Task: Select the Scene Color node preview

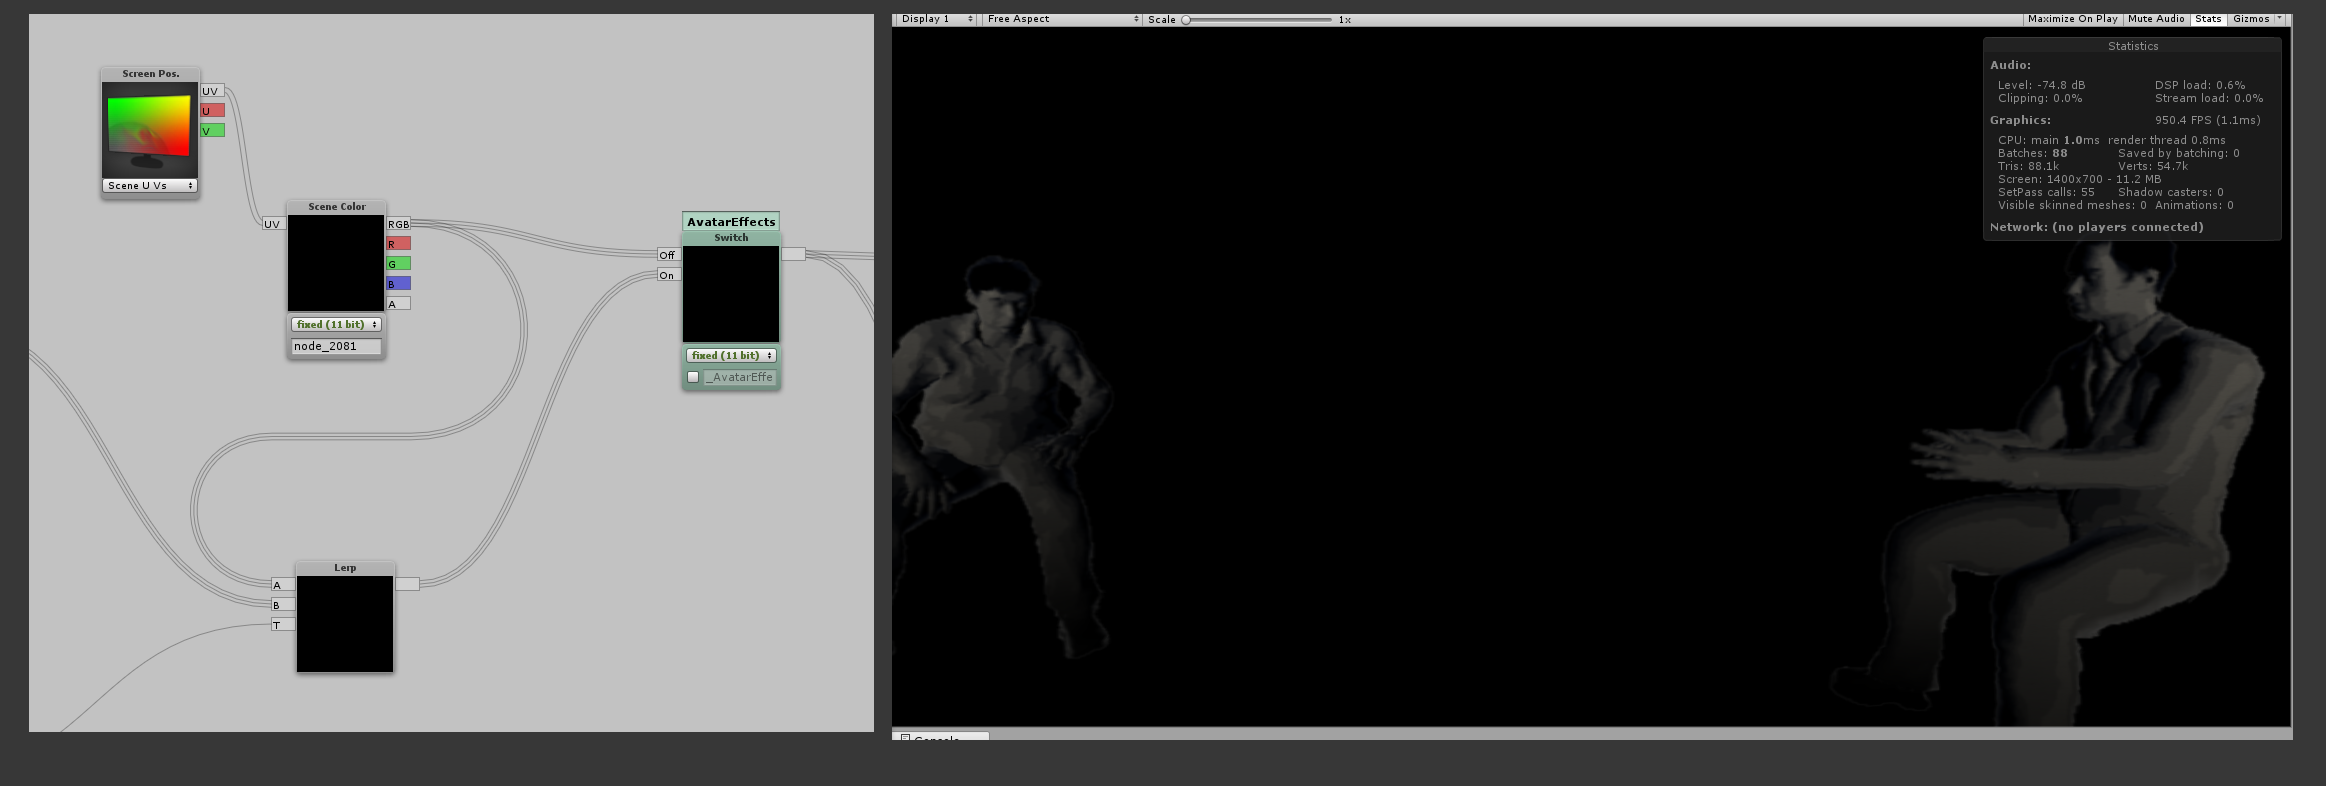Action: point(336,263)
